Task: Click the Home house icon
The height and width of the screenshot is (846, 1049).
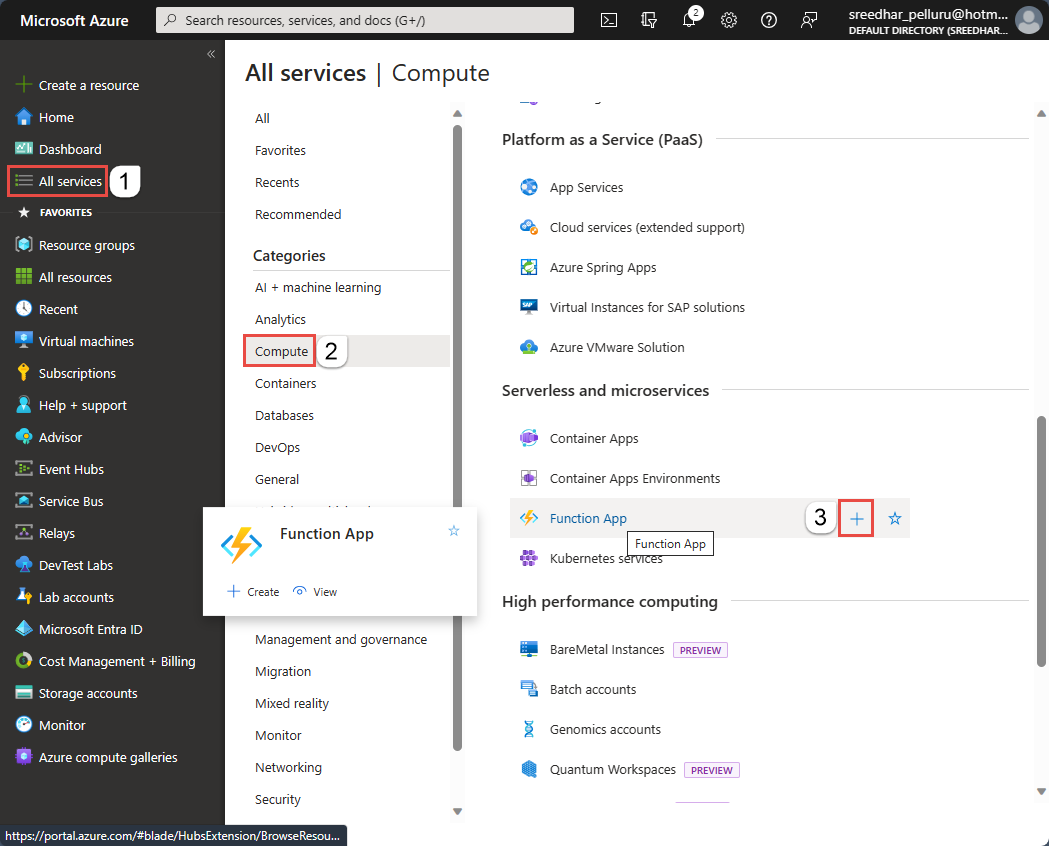Action: [x=23, y=117]
